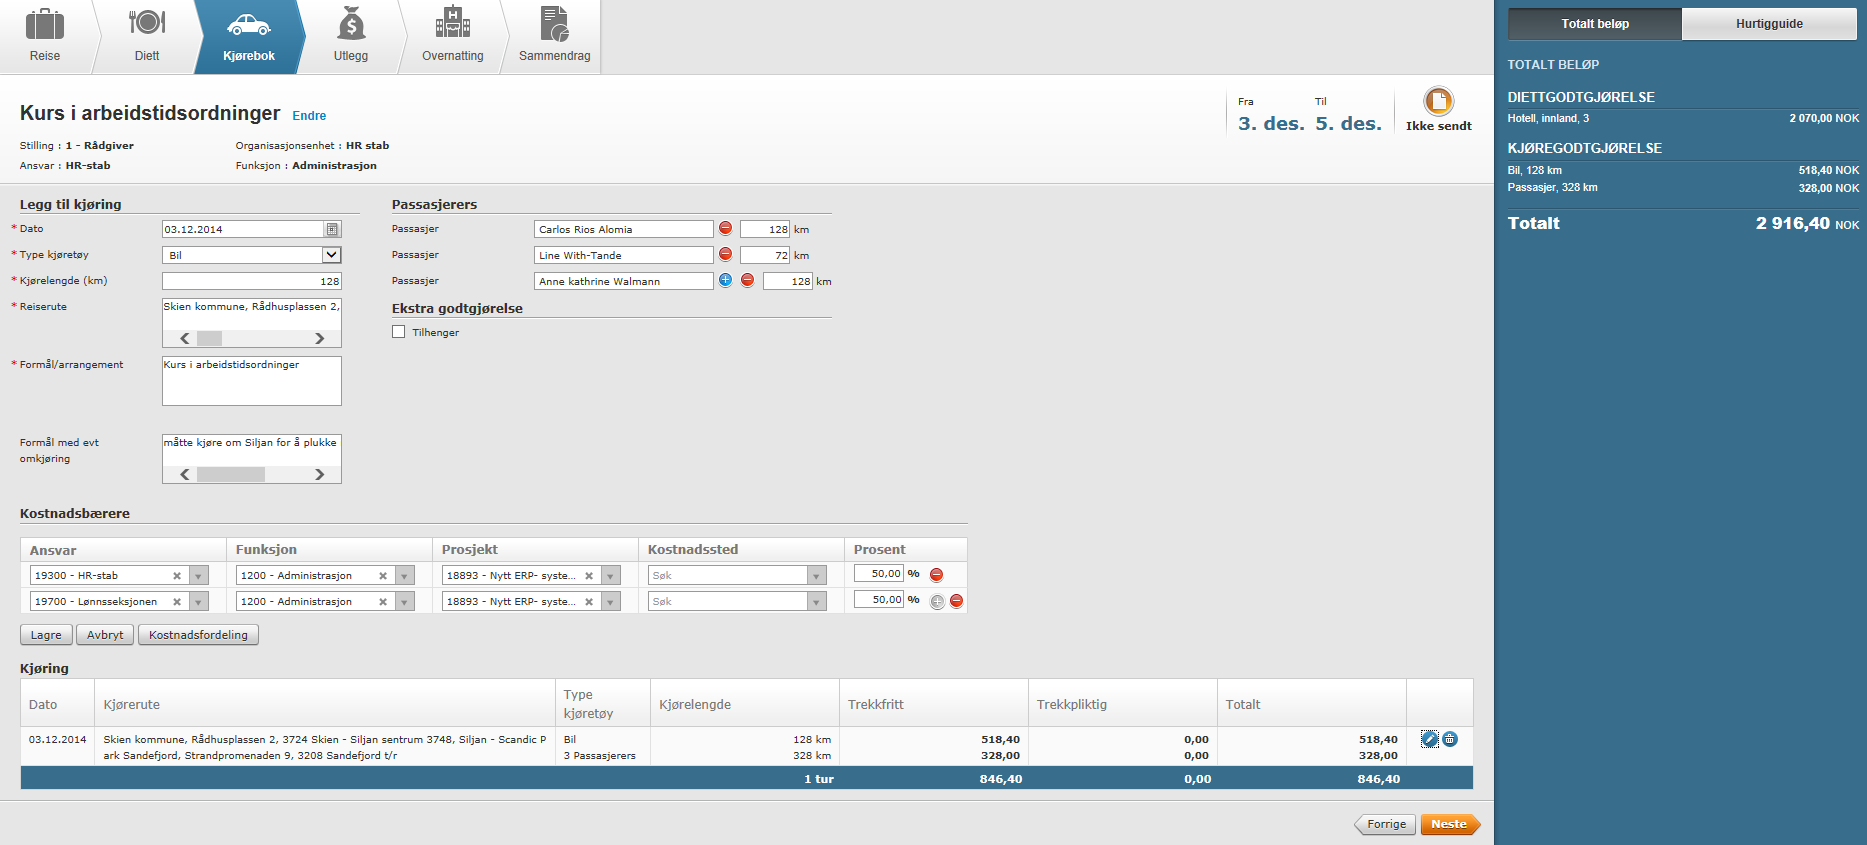Screen dimensions: 1867x845
Task: Open the Hurtigguide panel tab
Action: 1769,24
